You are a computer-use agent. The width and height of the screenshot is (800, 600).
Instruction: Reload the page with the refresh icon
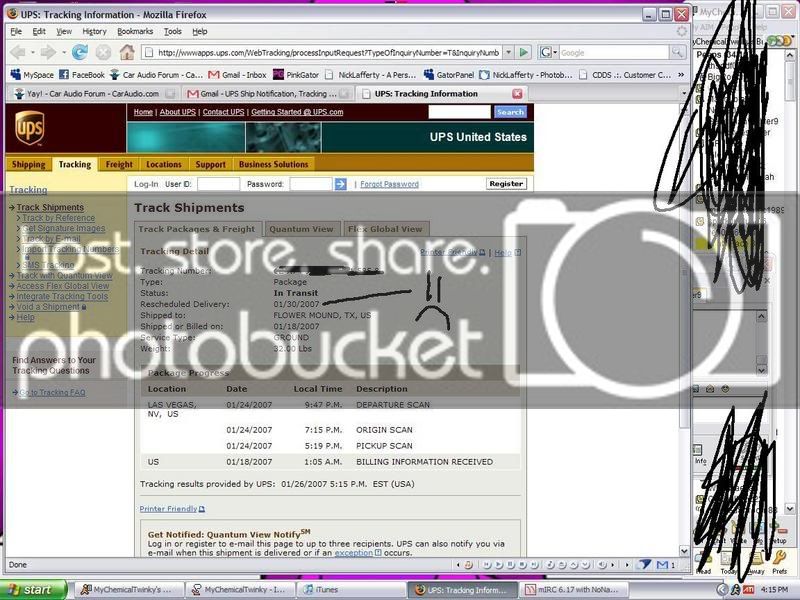(80, 52)
